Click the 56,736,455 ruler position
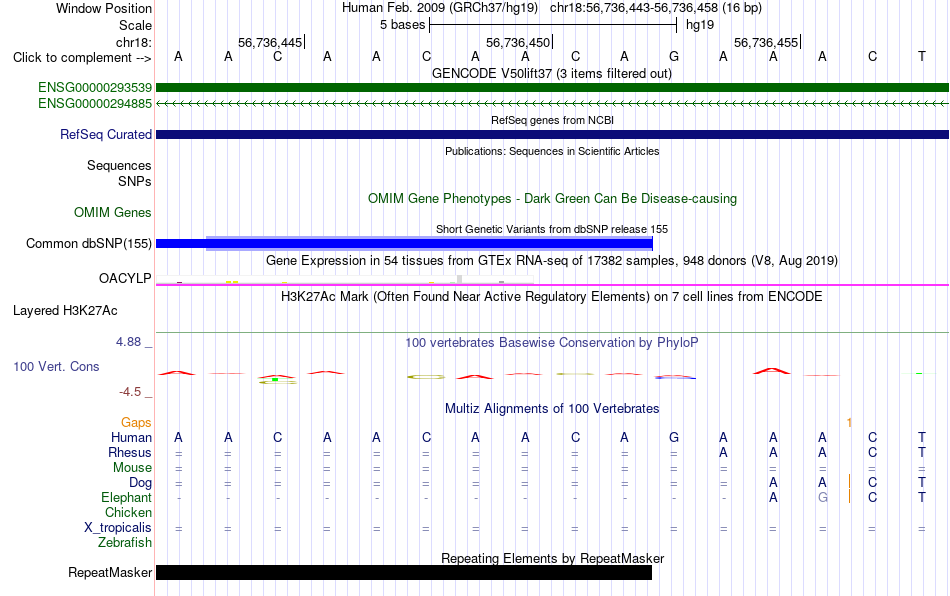 point(766,43)
